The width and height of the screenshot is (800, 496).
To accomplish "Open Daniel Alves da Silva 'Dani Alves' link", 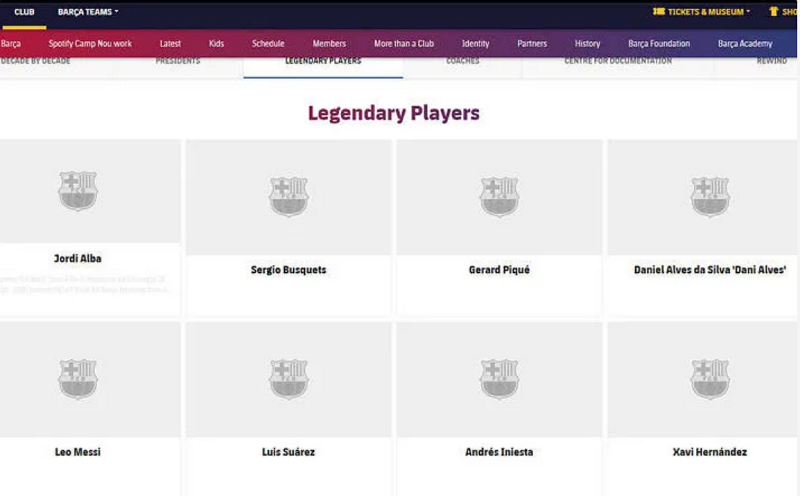I will point(710,269).
